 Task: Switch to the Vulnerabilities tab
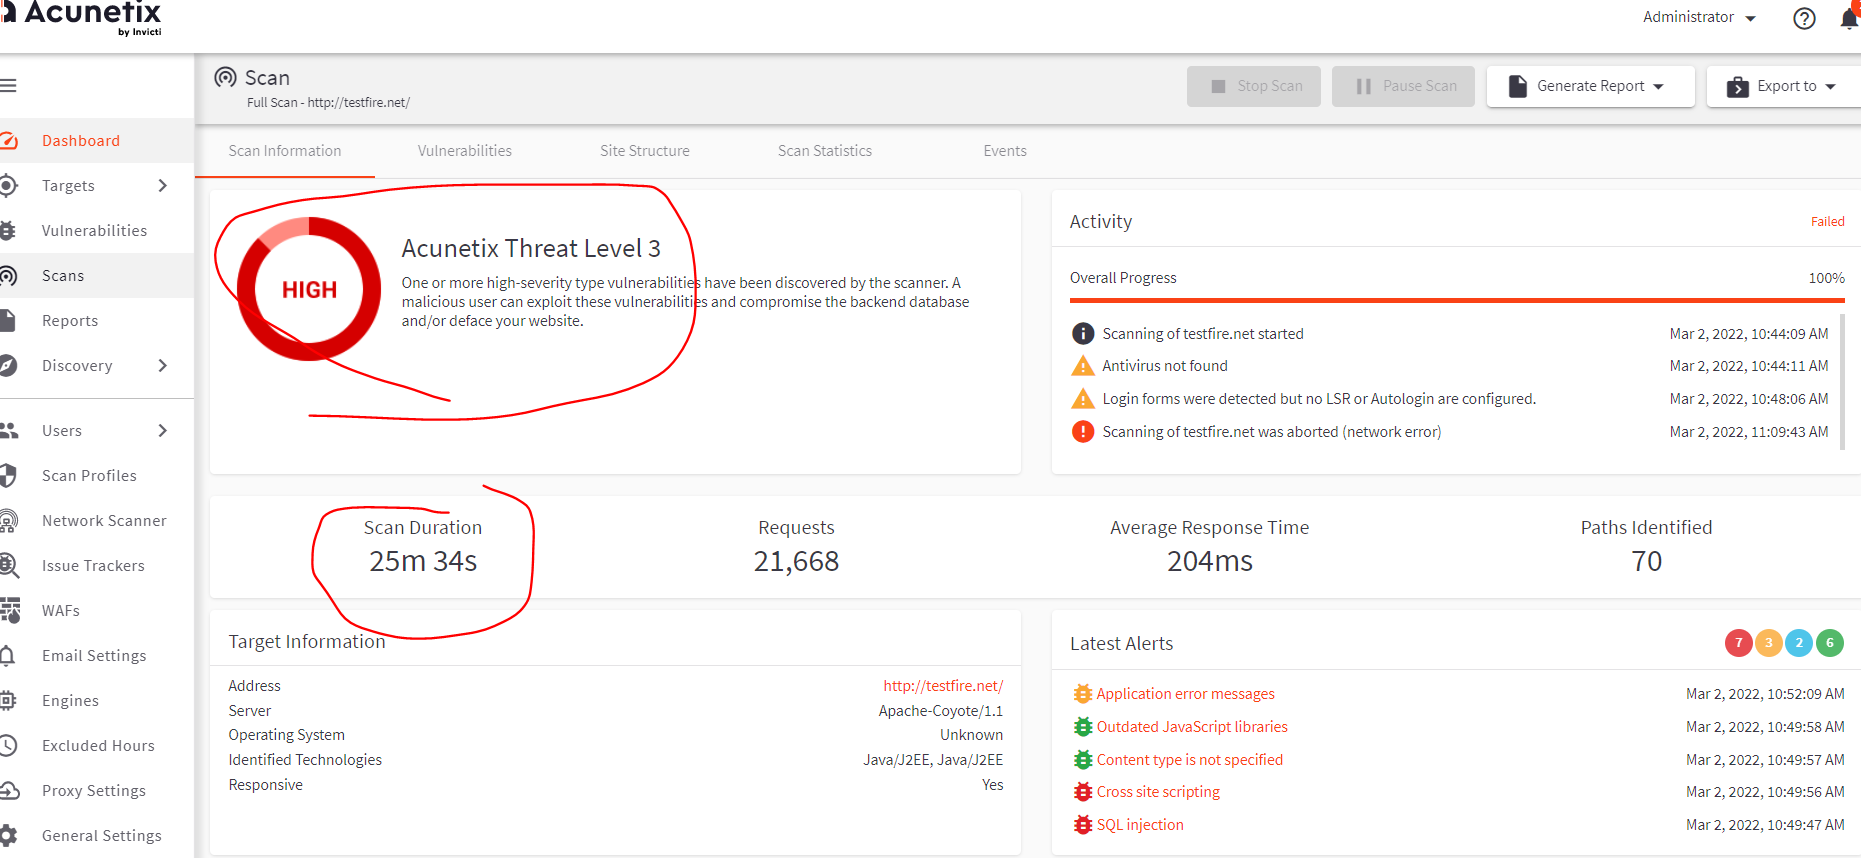click(x=465, y=151)
